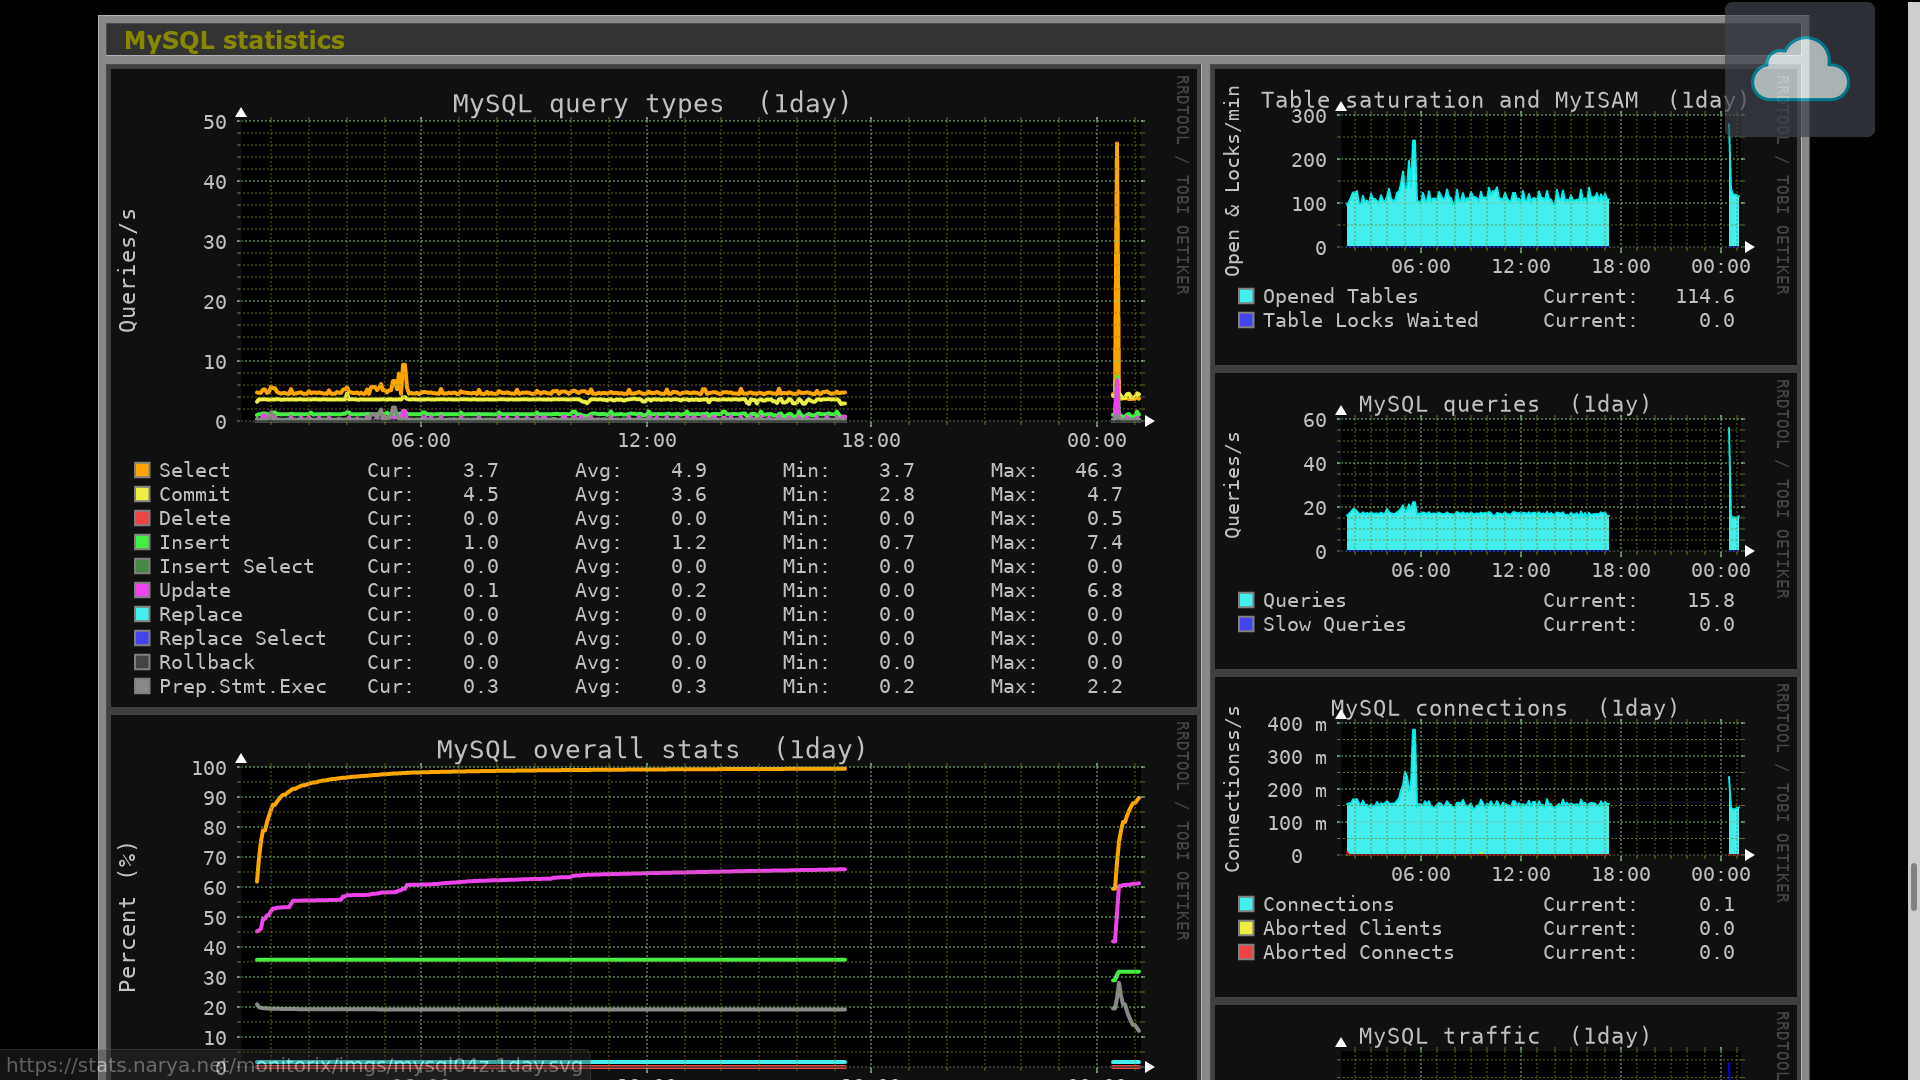This screenshot has width=1920, height=1080.
Task: Click the blue Slow Queries legend swatch
Action: [1246, 624]
